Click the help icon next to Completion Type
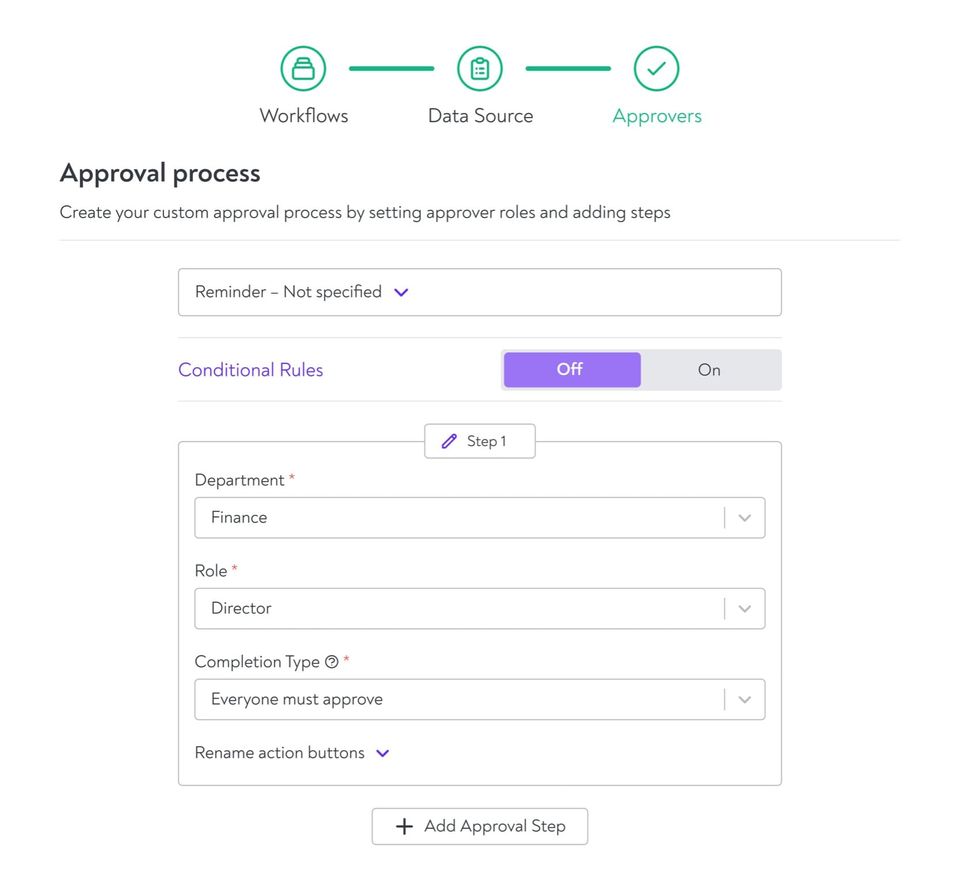Viewport: 960px width, 884px height. (x=332, y=662)
